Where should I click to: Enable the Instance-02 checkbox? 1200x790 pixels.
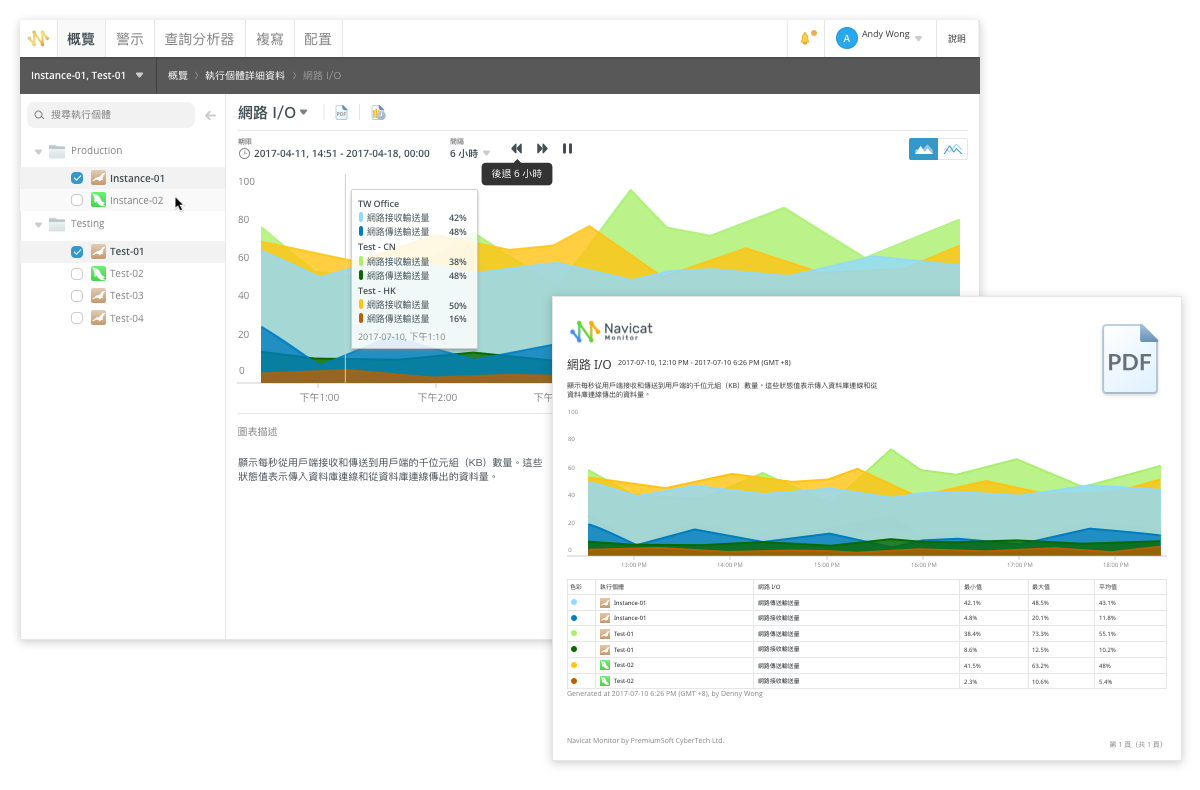77,200
